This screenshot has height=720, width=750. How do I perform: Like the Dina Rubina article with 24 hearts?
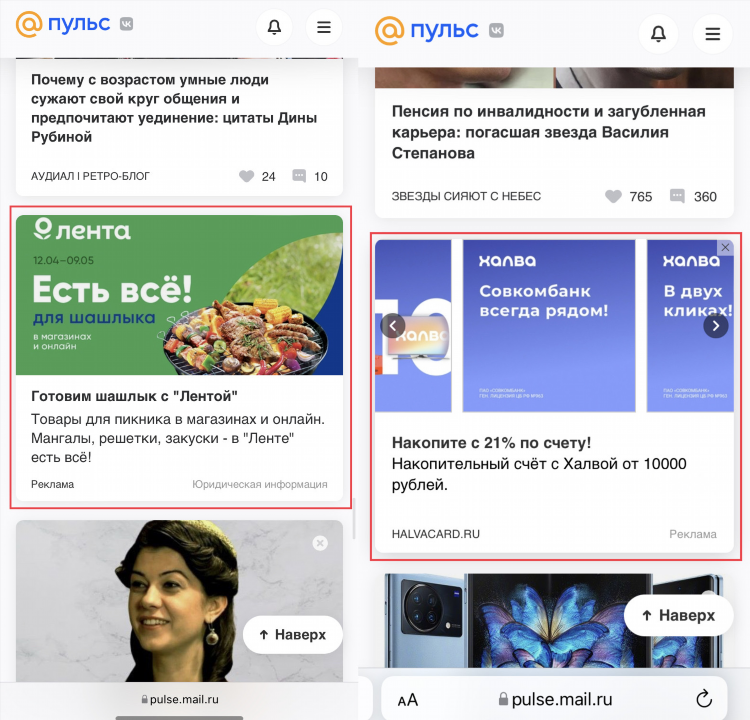point(247,176)
